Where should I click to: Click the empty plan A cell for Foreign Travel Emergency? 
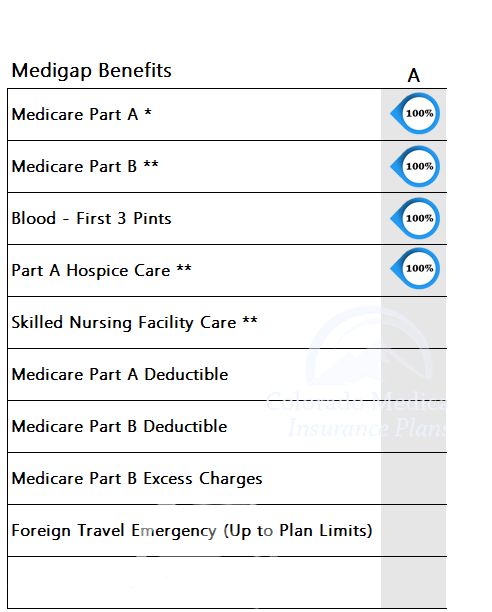[x=414, y=531]
